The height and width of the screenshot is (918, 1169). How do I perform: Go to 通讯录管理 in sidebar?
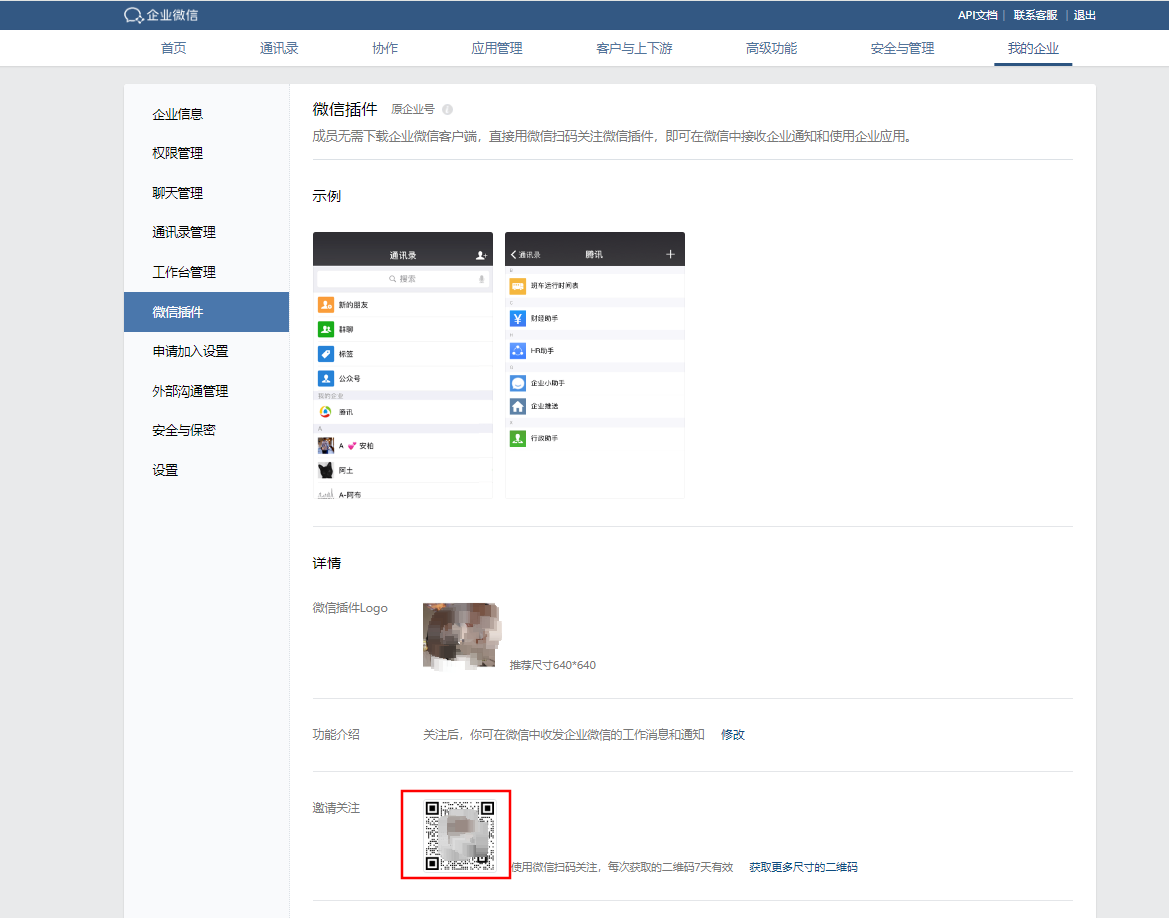207,233
